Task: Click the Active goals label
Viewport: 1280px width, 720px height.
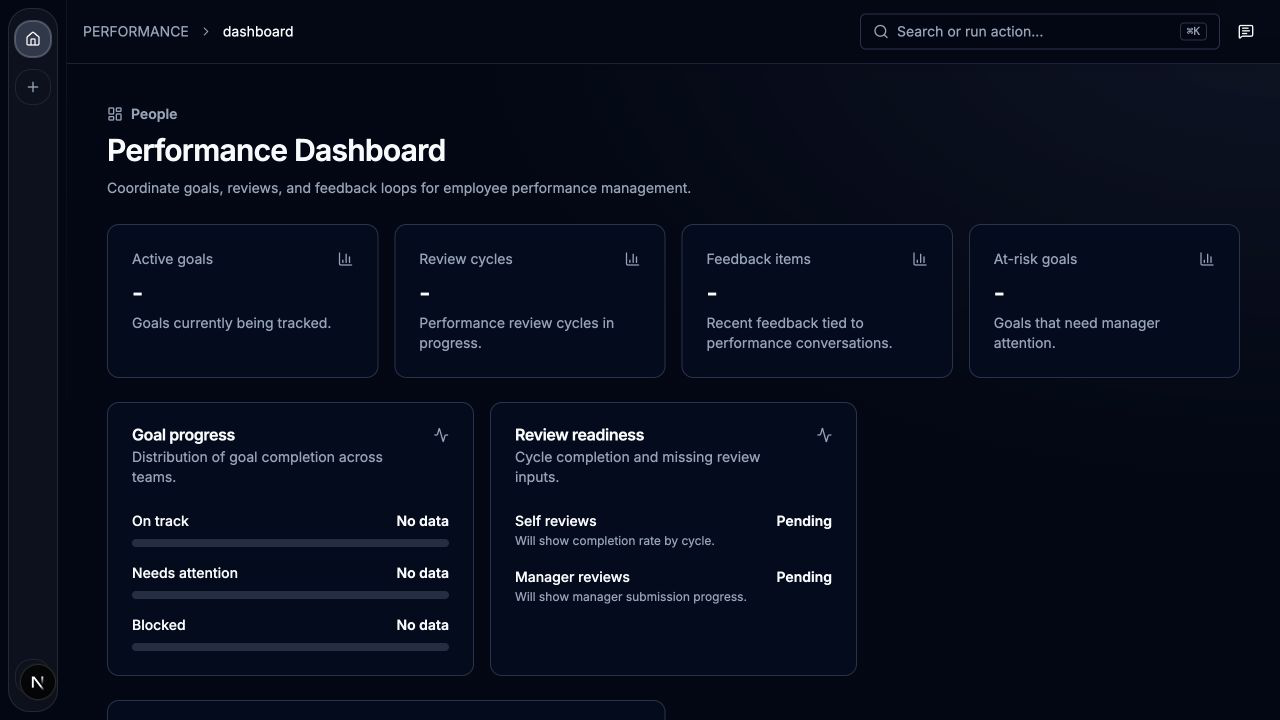Action: [x=172, y=259]
